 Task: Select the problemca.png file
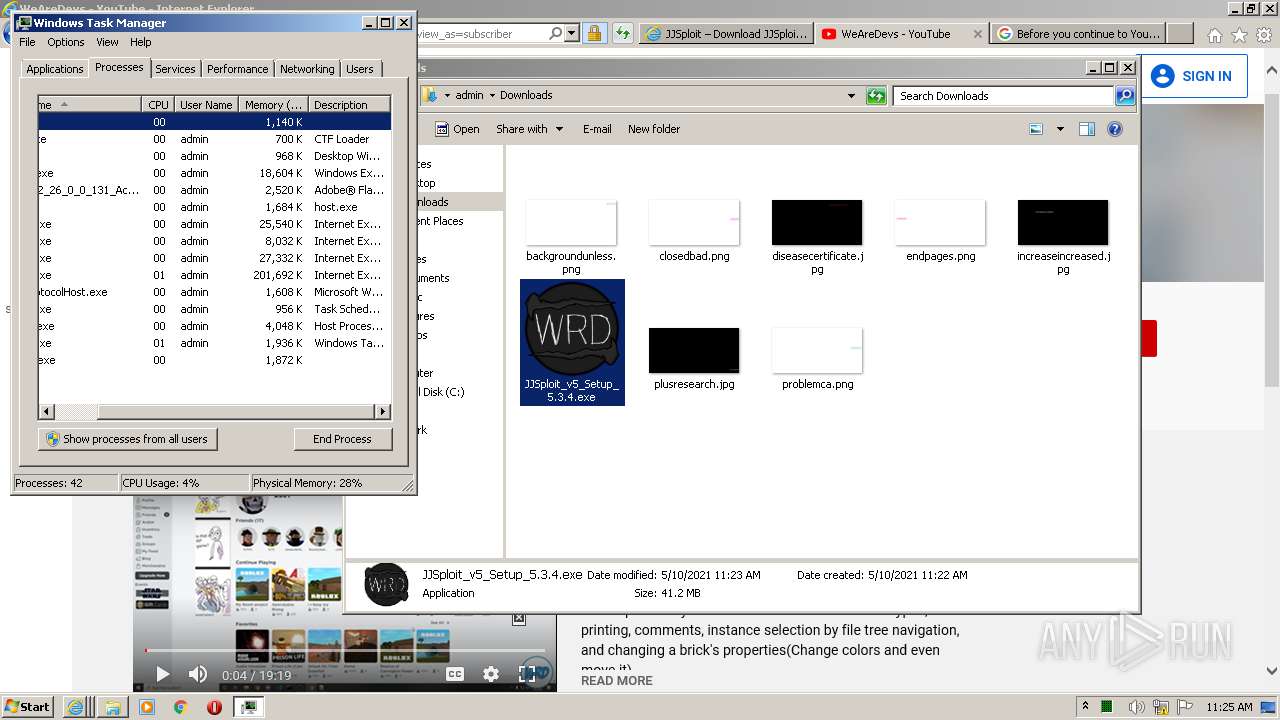tap(817, 359)
